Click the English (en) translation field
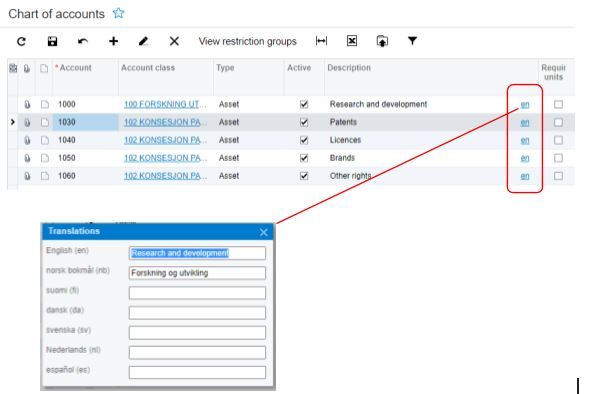The width and height of the screenshot is (594, 394). [197, 253]
